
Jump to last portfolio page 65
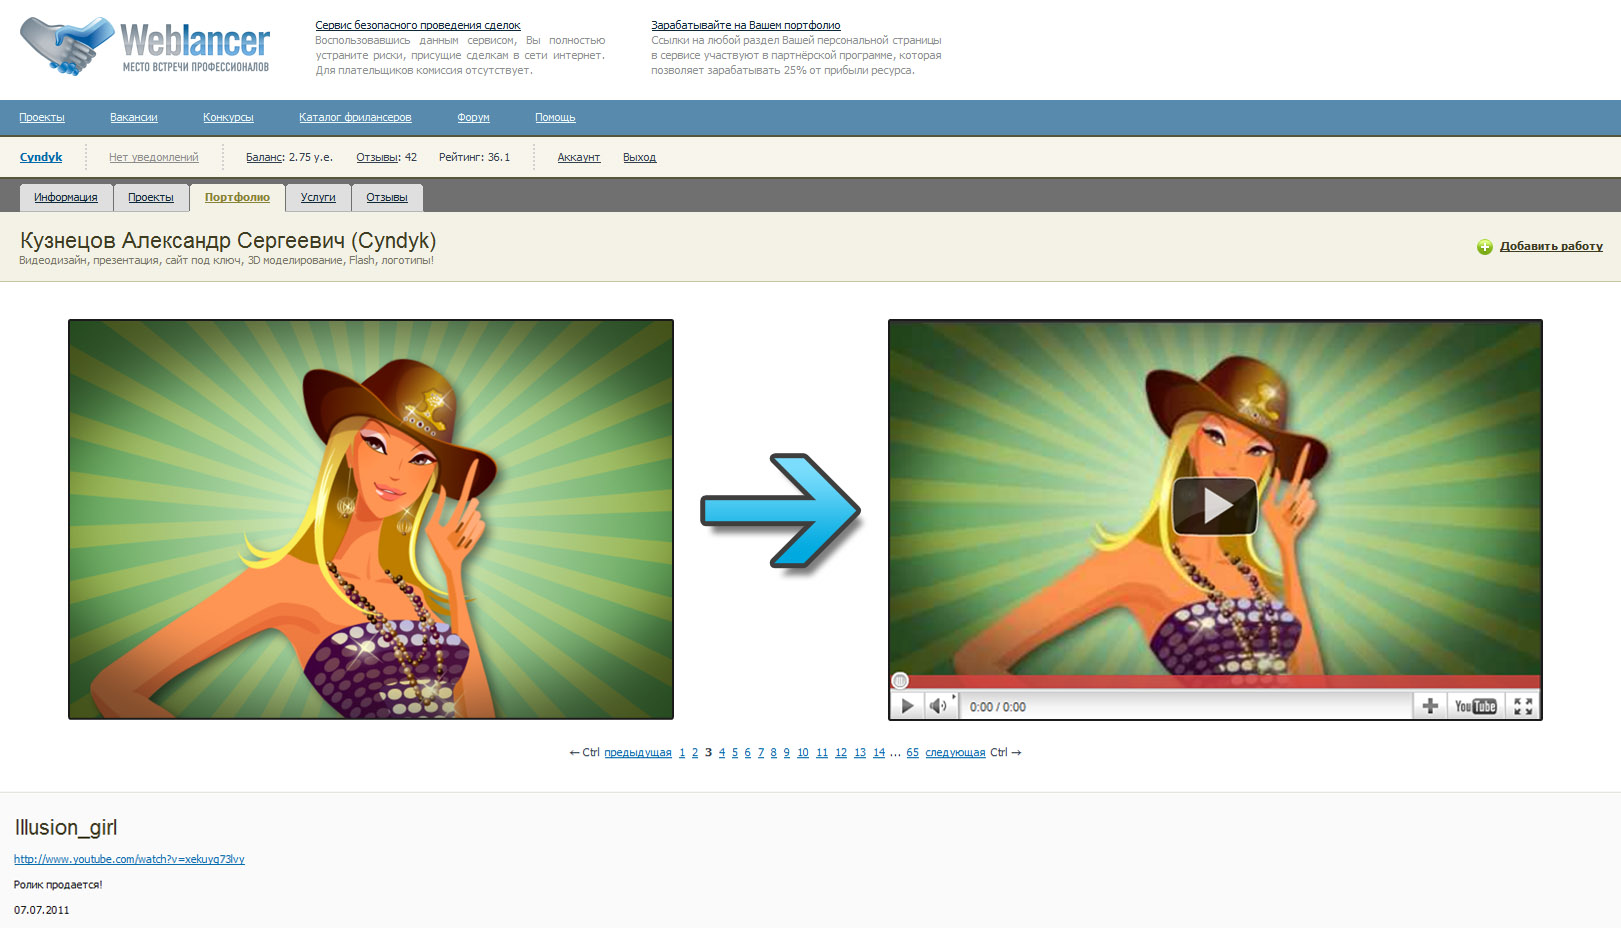click(913, 753)
